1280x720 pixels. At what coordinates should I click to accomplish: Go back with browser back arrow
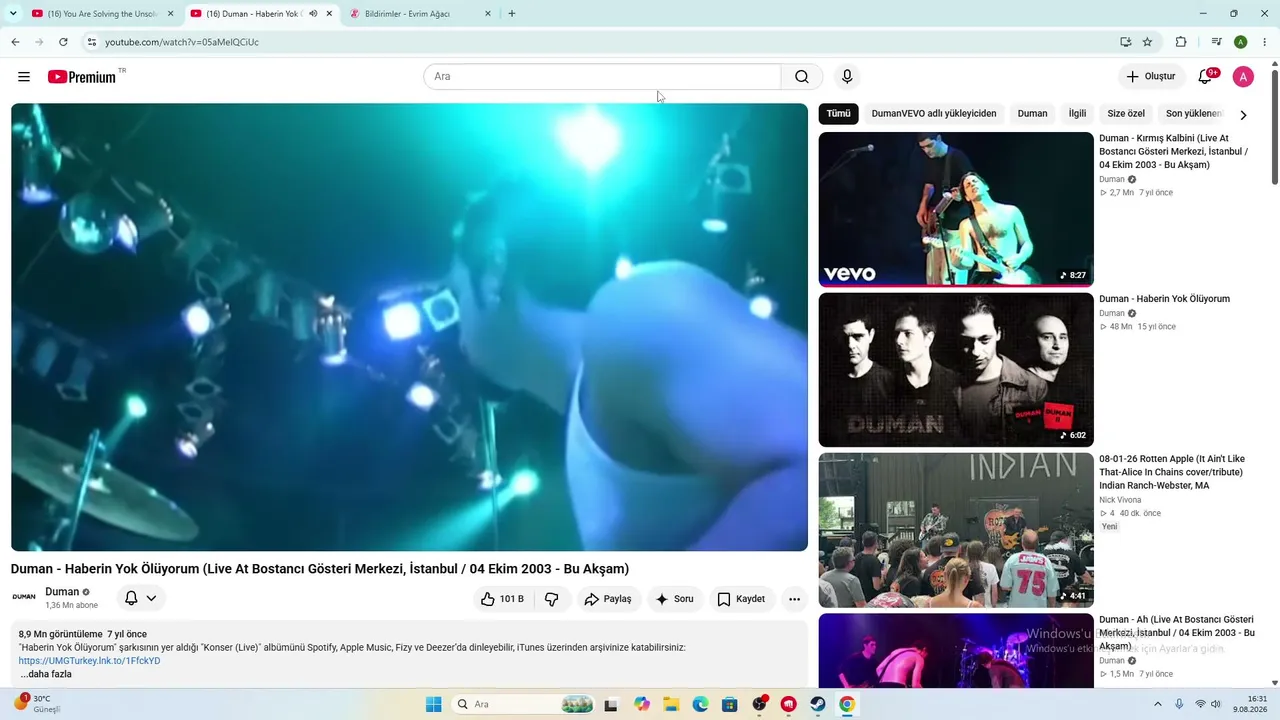point(15,42)
